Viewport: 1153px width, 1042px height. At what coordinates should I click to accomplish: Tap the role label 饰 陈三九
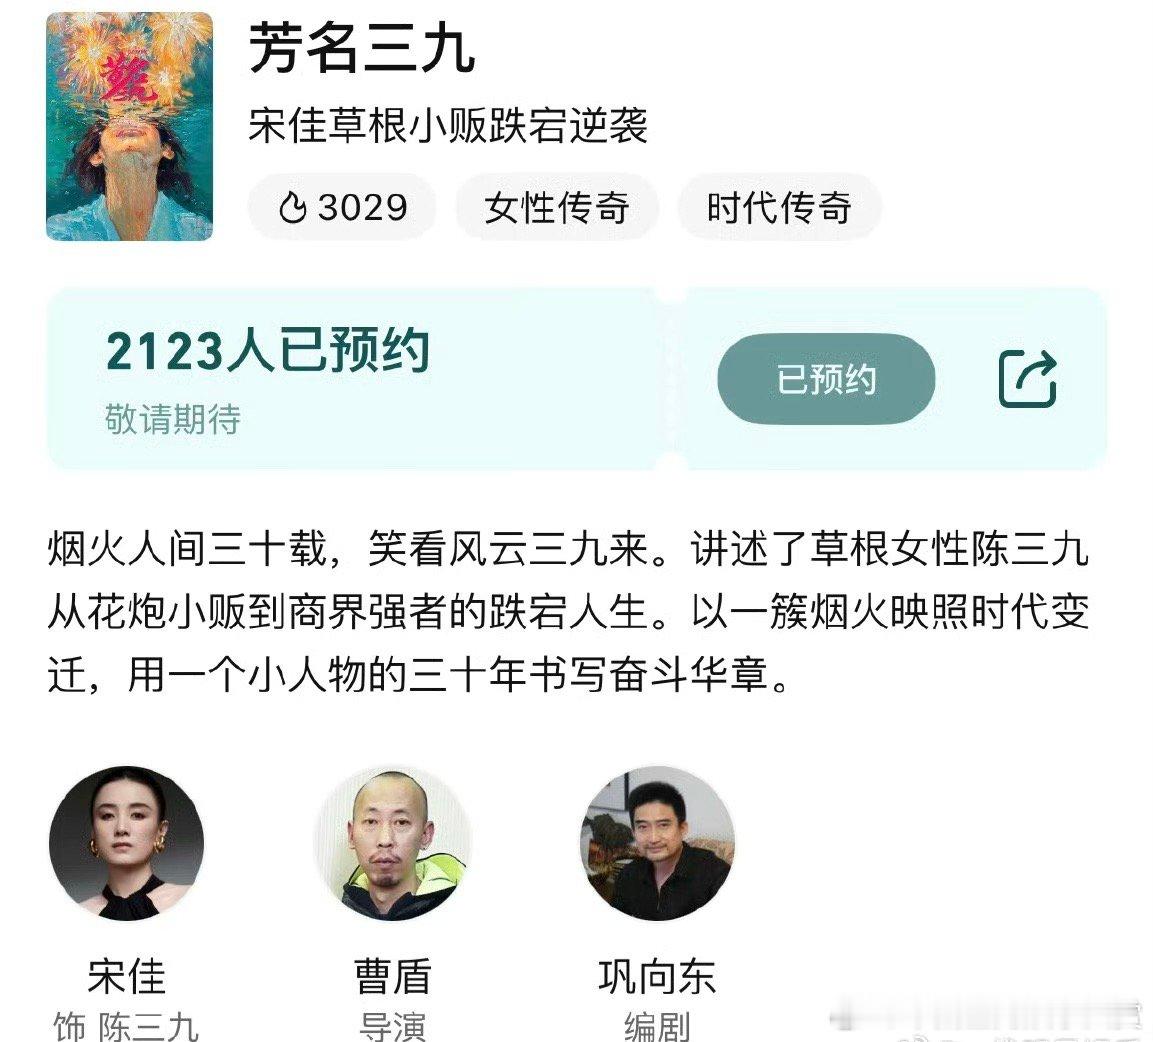pos(126,1027)
